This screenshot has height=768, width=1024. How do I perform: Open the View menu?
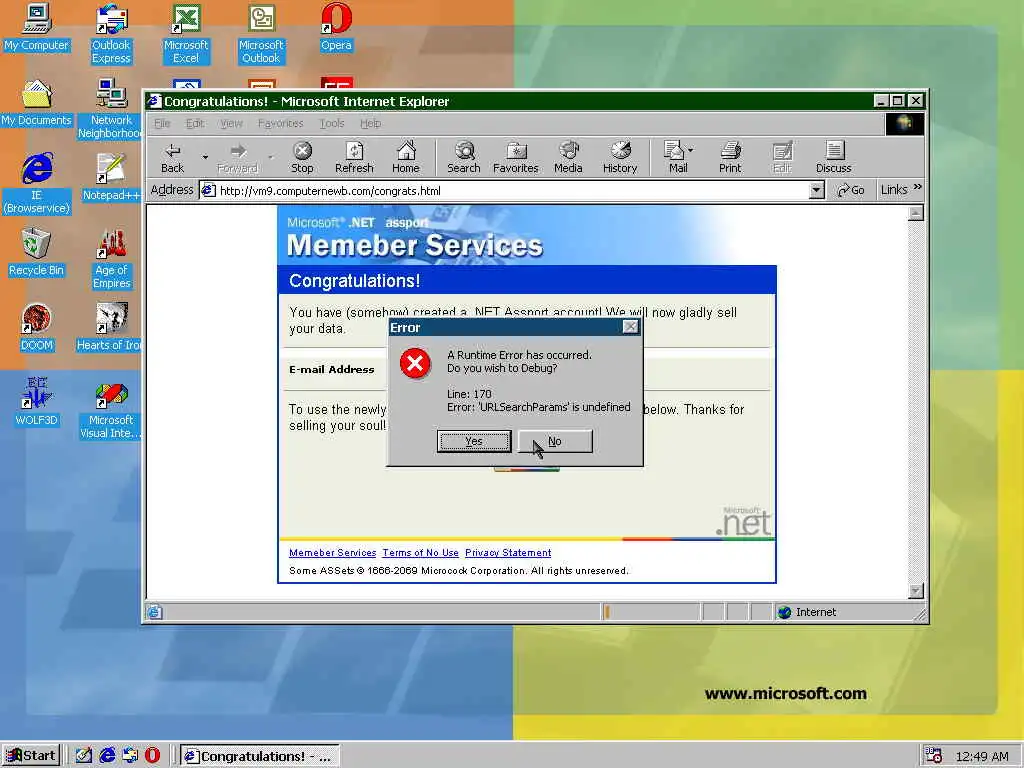tap(231, 123)
